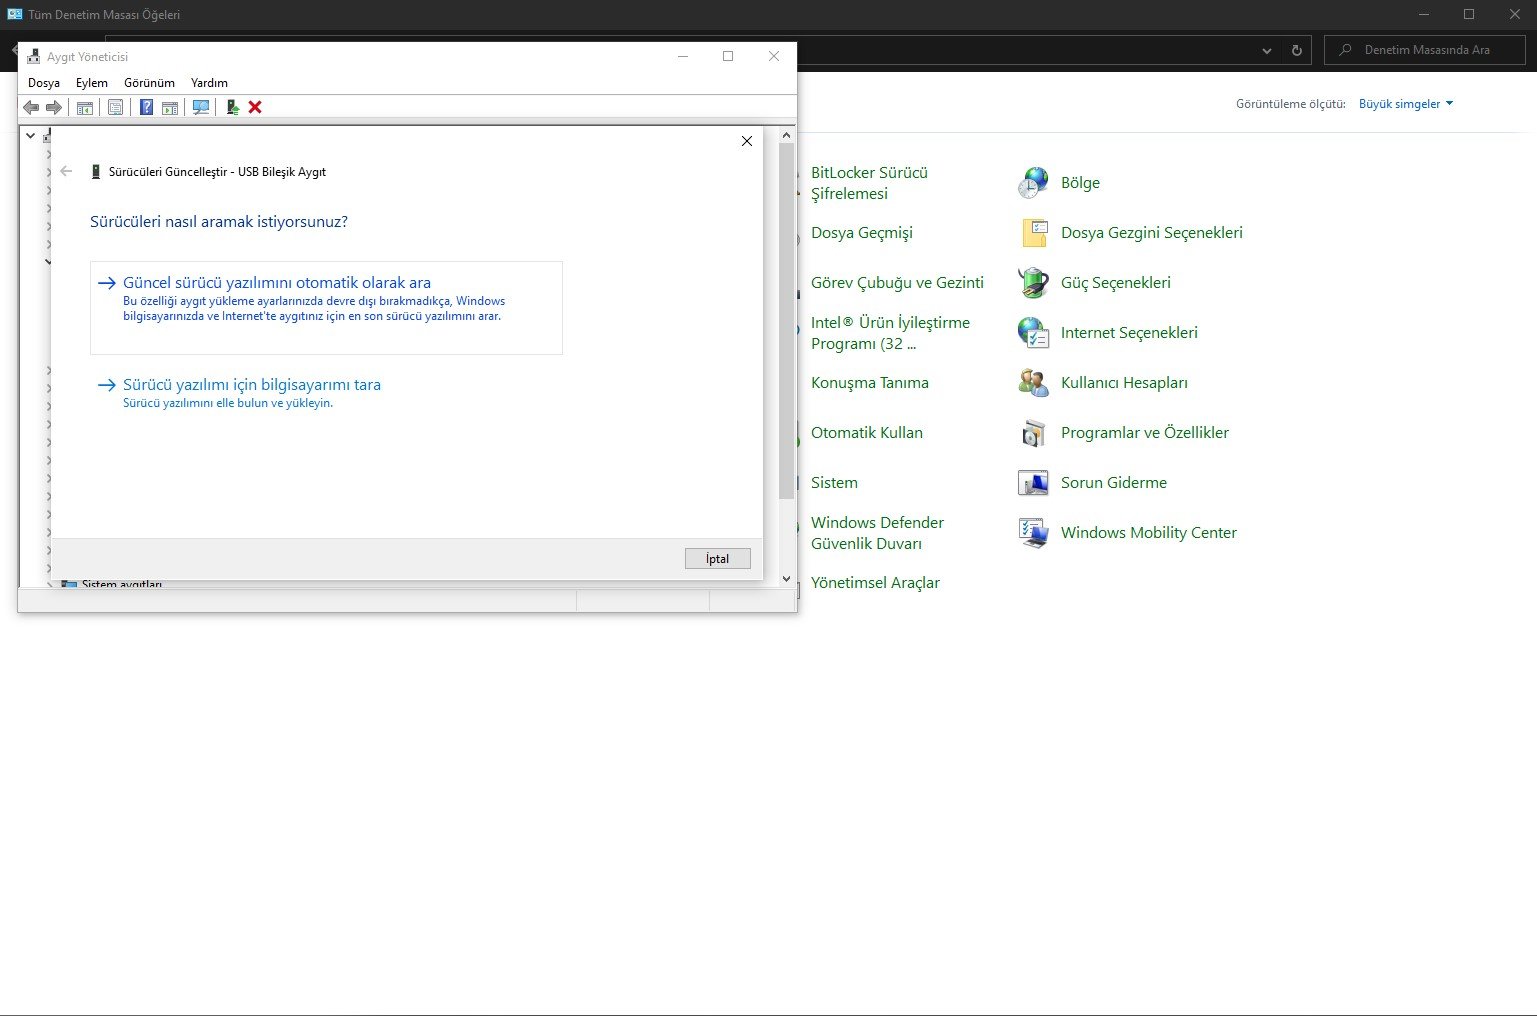Image resolution: width=1537 pixels, height=1016 pixels.
Task: Open the Eylem menu
Action: click(91, 83)
